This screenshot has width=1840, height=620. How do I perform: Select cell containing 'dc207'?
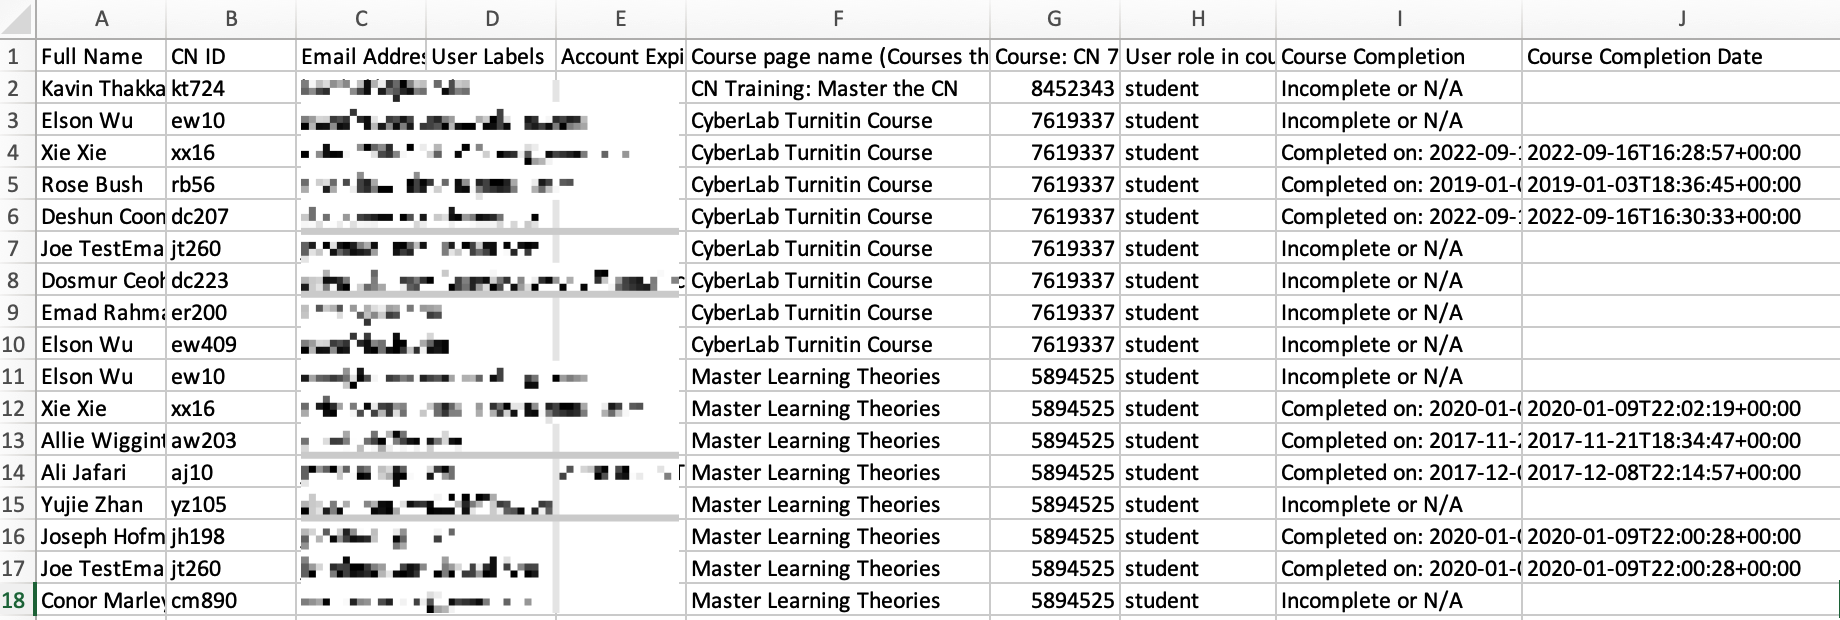coord(231,216)
